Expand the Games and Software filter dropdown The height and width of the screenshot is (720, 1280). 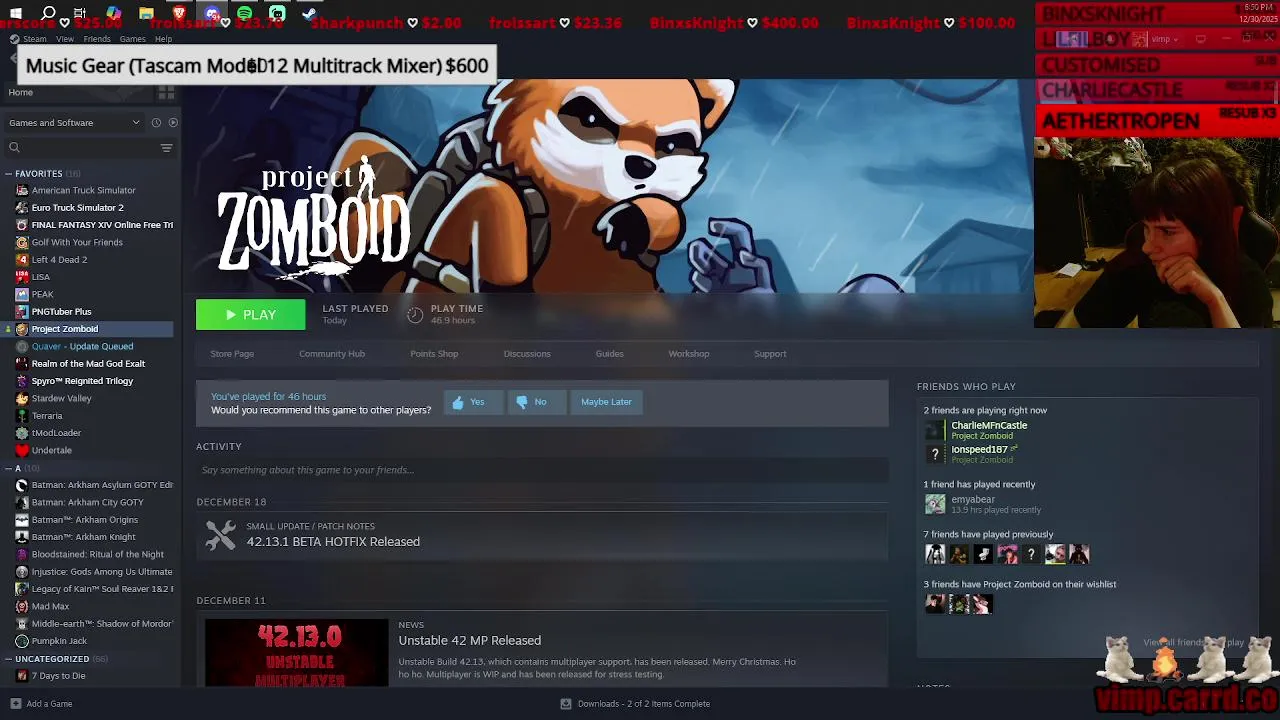74,123
